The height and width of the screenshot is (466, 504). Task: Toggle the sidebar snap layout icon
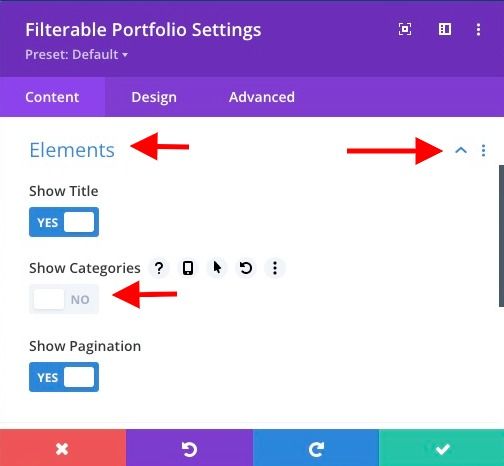pos(445,29)
